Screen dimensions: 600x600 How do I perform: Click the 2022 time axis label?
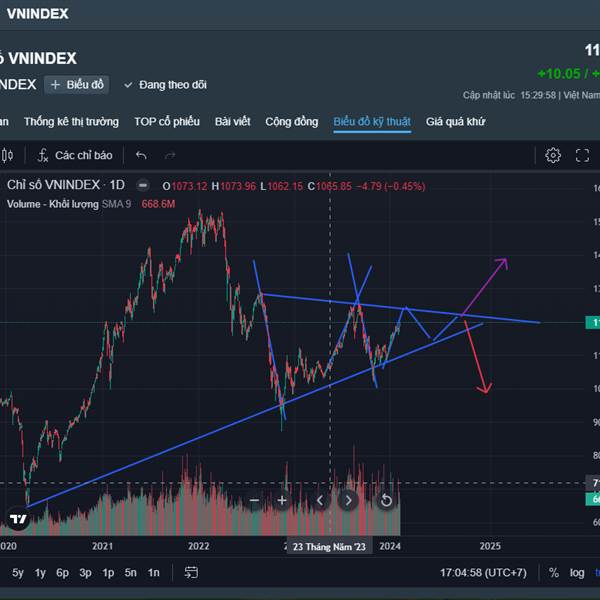[x=199, y=546]
